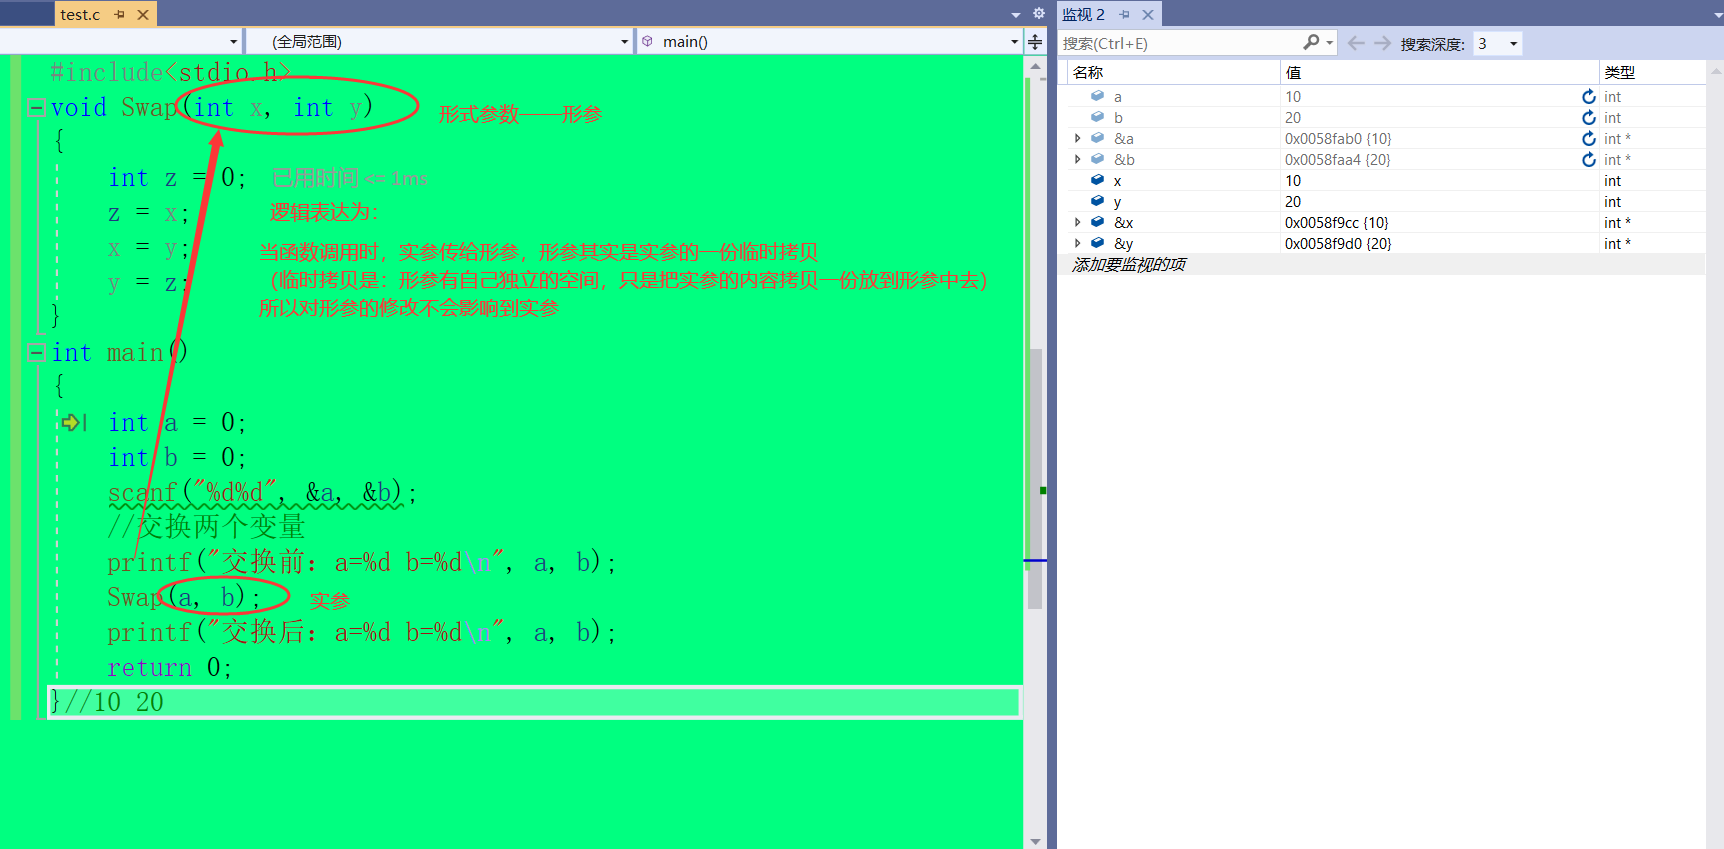Image resolution: width=1724 pixels, height=849 pixels.
Task: Open the editor tab list dropdown arrow
Action: pos(1016,14)
